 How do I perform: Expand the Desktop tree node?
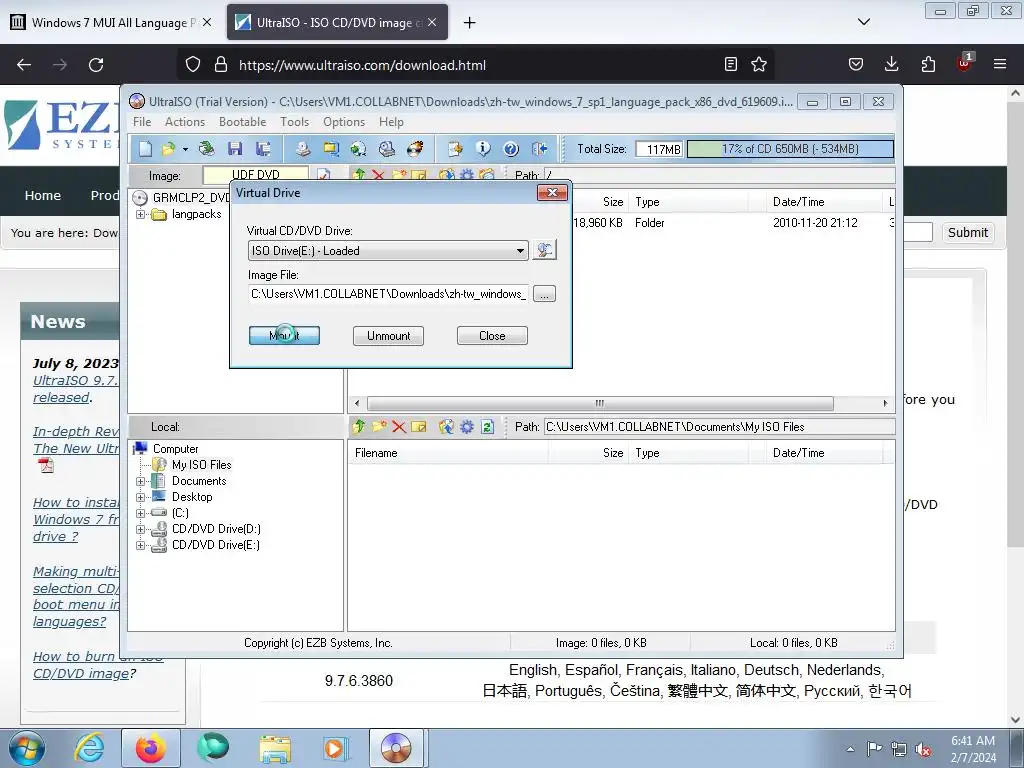click(x=140, y=497)
